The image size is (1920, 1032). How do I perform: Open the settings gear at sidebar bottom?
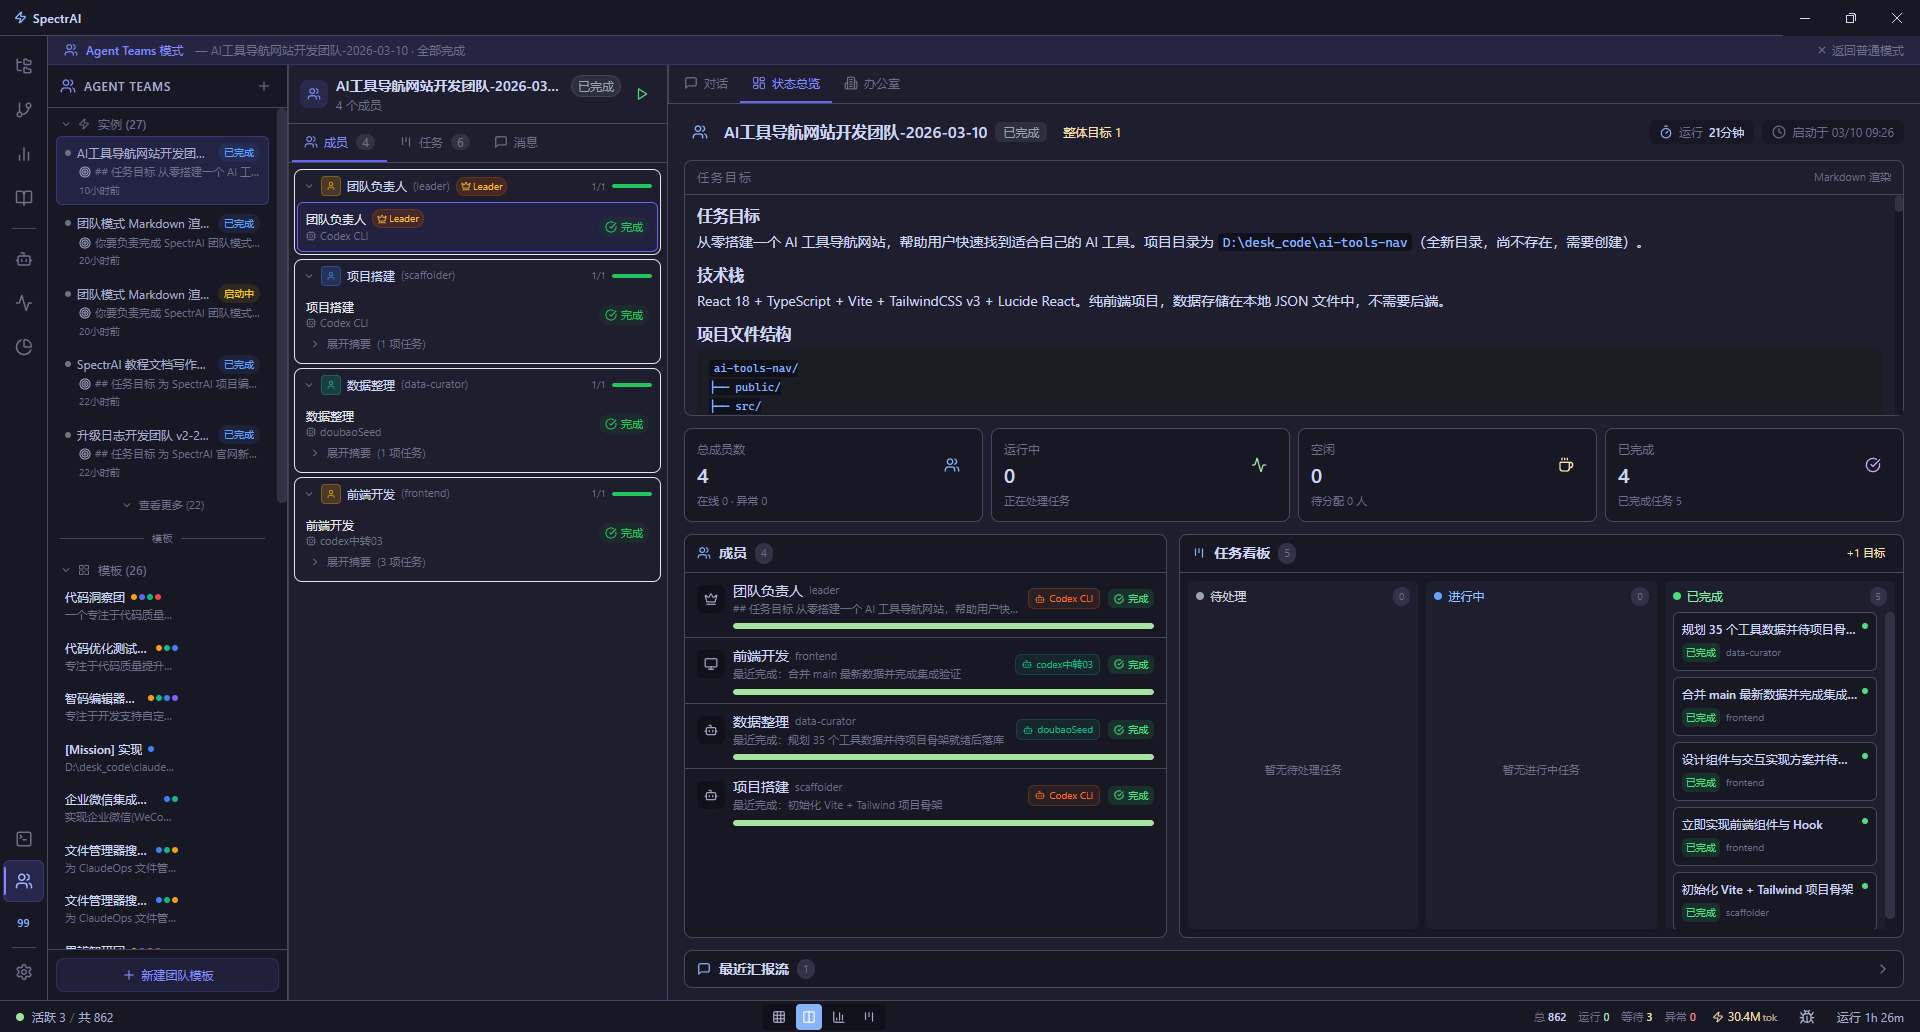click(23, 971)
